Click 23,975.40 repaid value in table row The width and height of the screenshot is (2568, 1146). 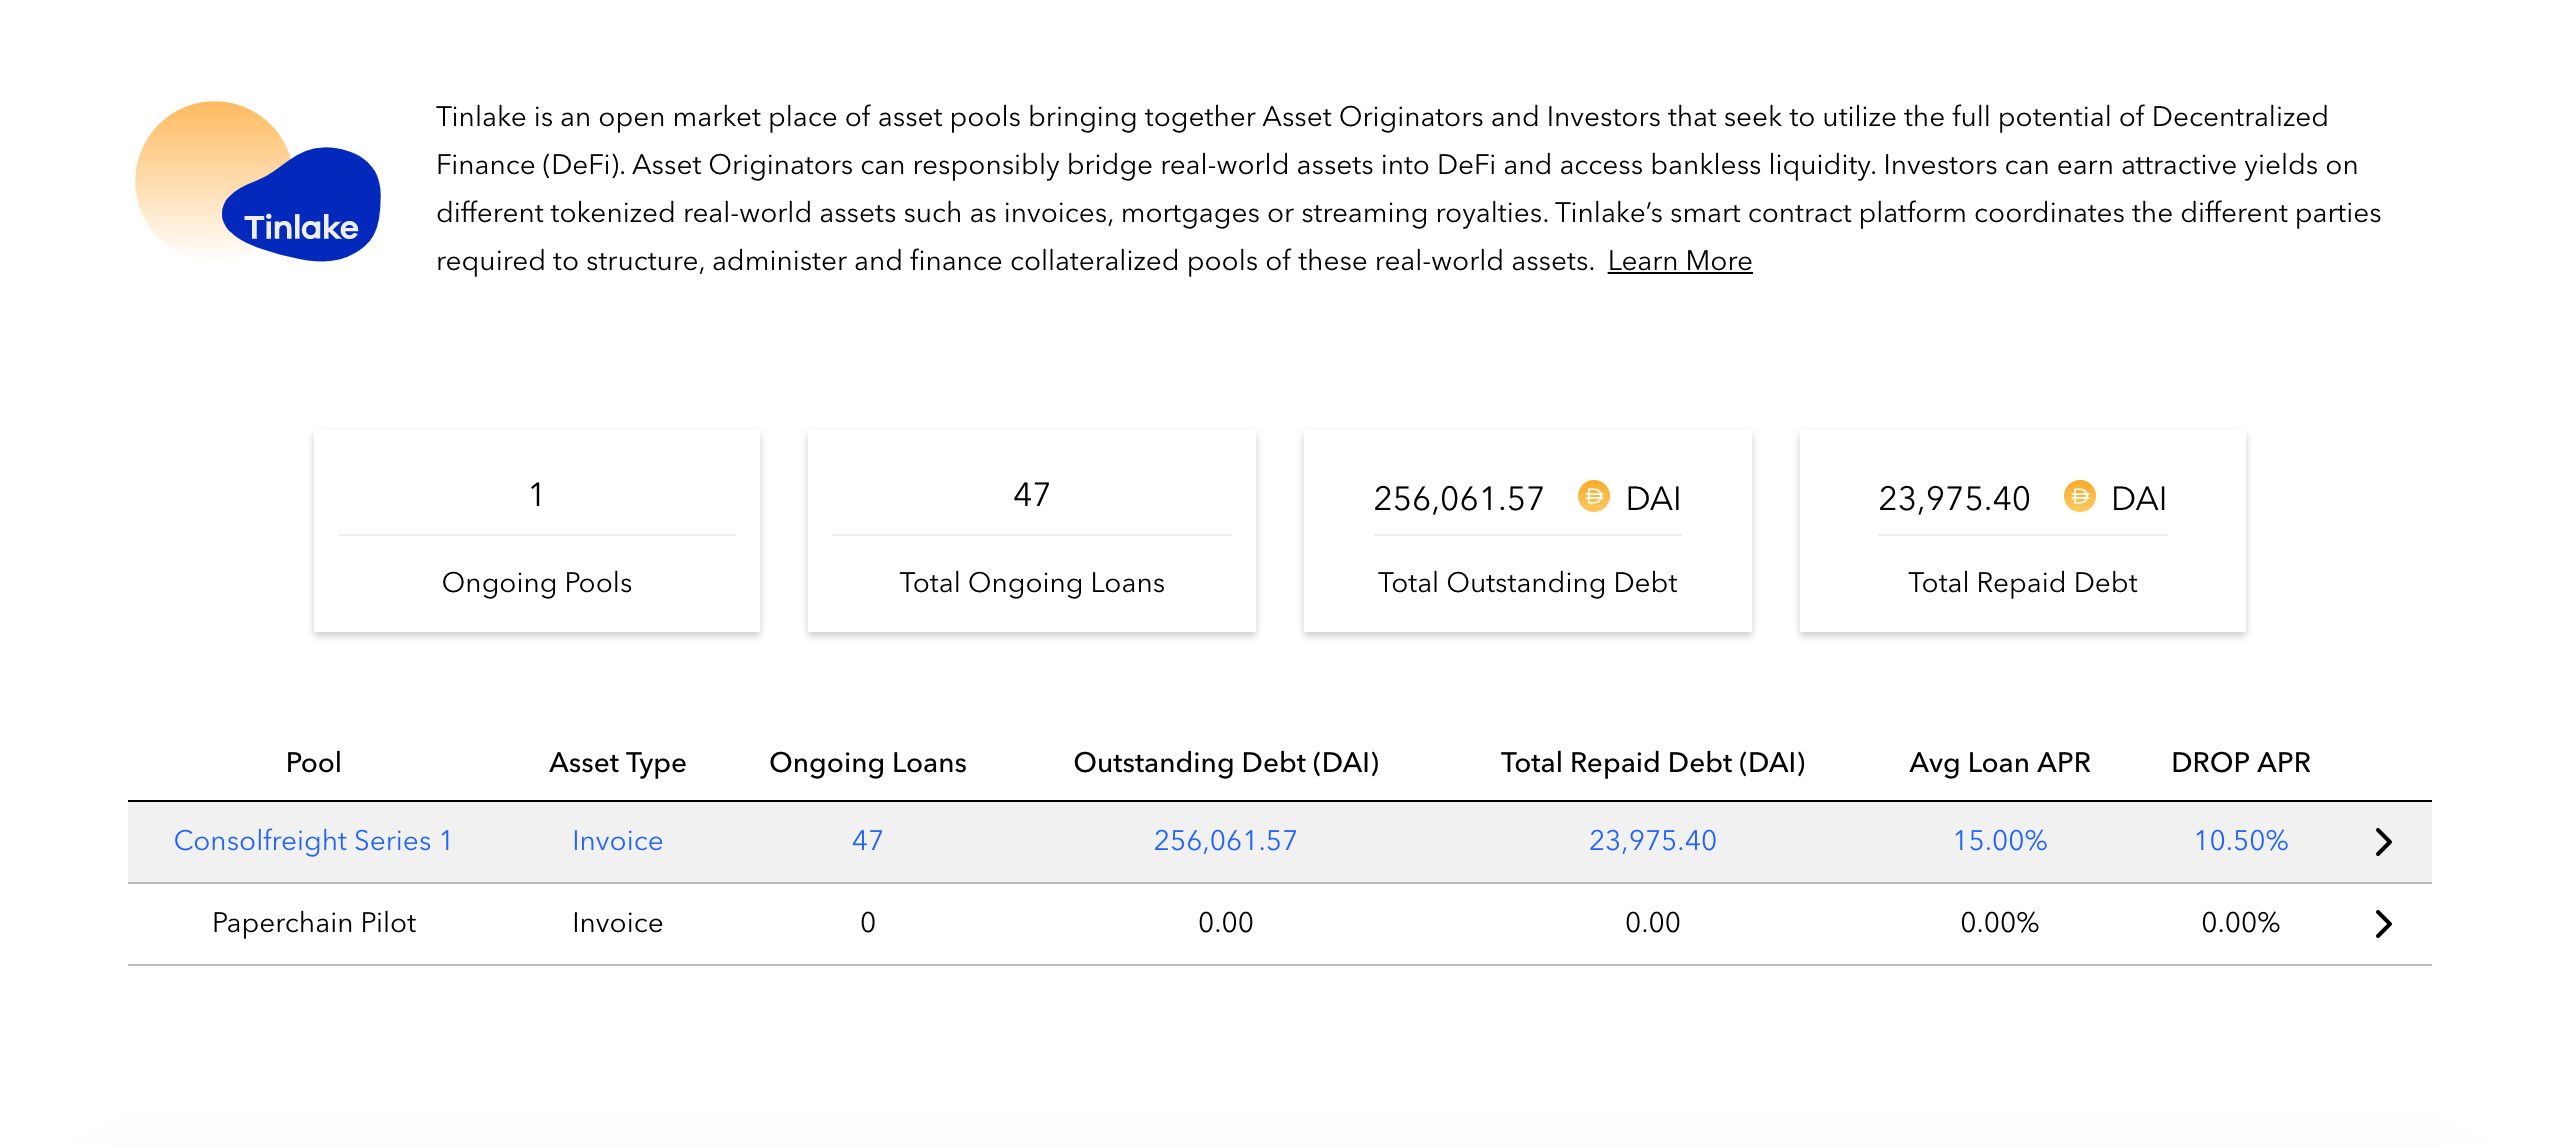(1653, 841)
